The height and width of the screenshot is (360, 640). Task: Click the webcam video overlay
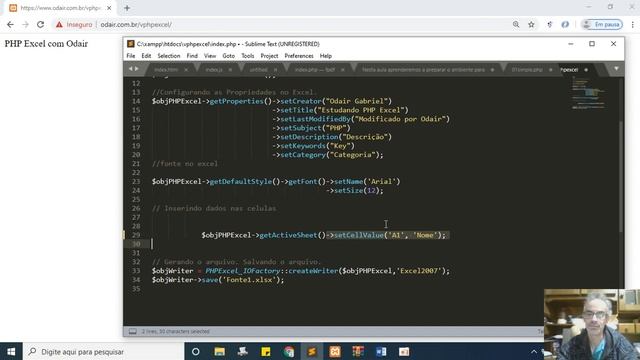(592, 324)
